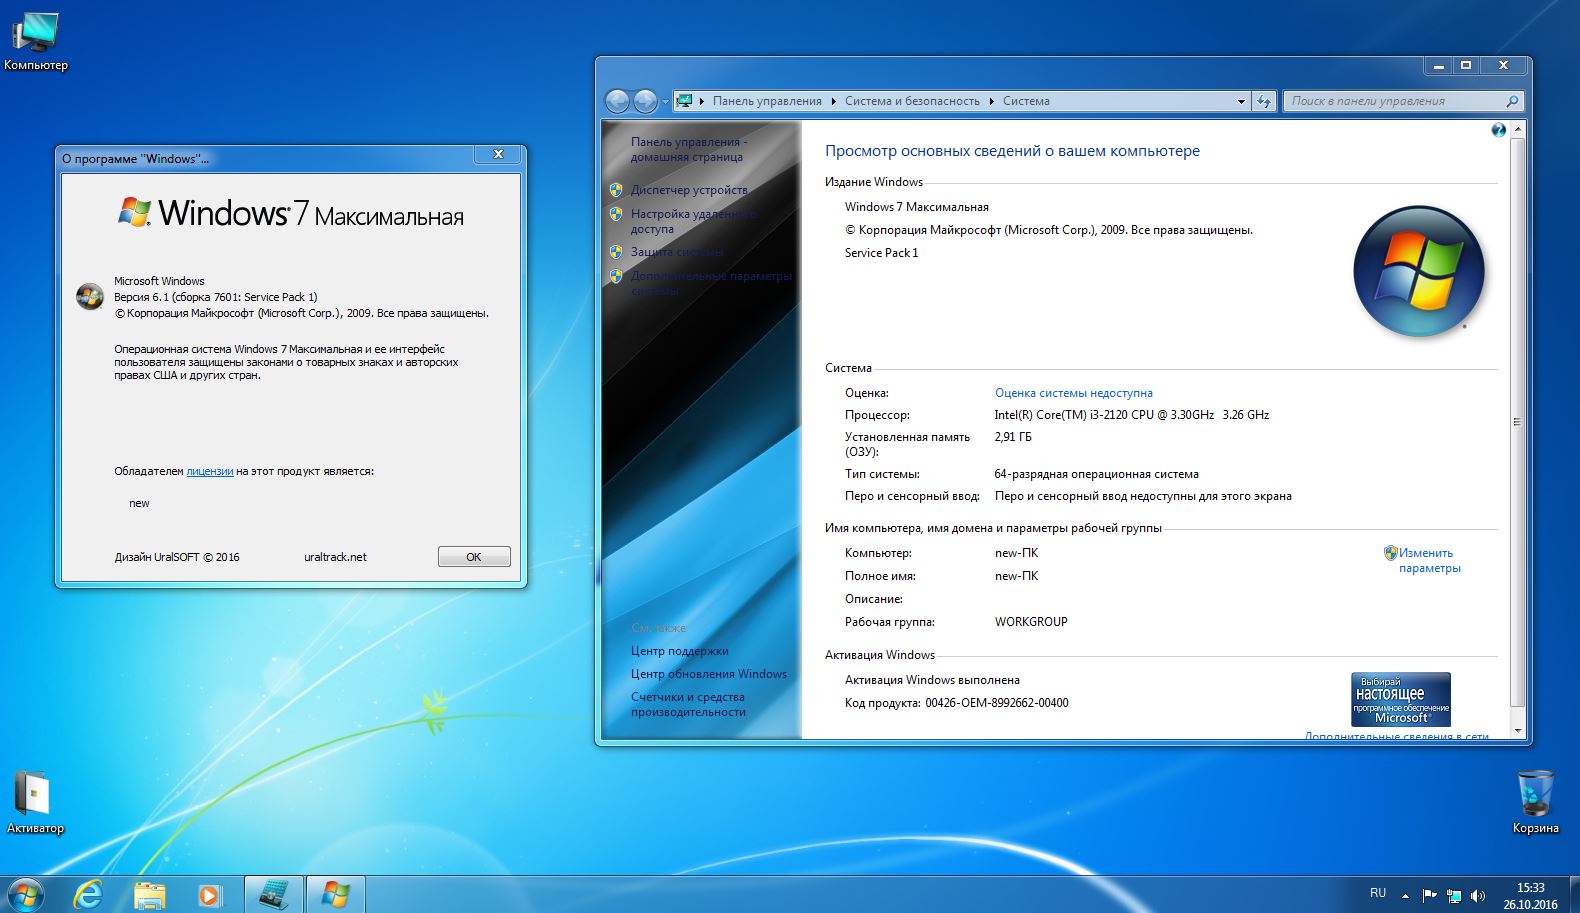Open Диспетчер устройств in the sidebar

click(x=689, y=190)
